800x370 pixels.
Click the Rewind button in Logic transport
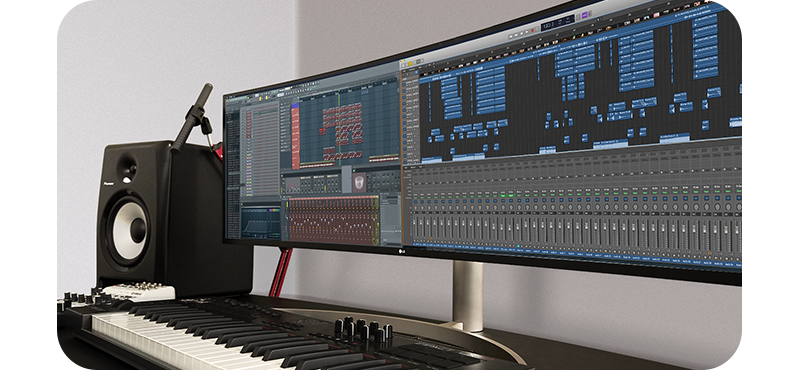pyautogui.click(x=511, y=36)
